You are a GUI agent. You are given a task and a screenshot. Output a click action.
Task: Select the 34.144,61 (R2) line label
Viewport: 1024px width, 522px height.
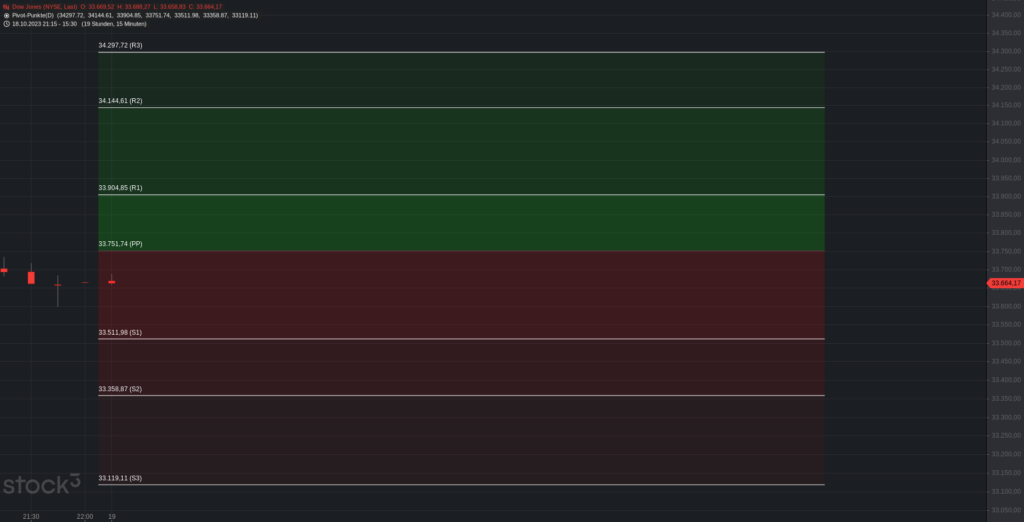click(x=120, y=101)
